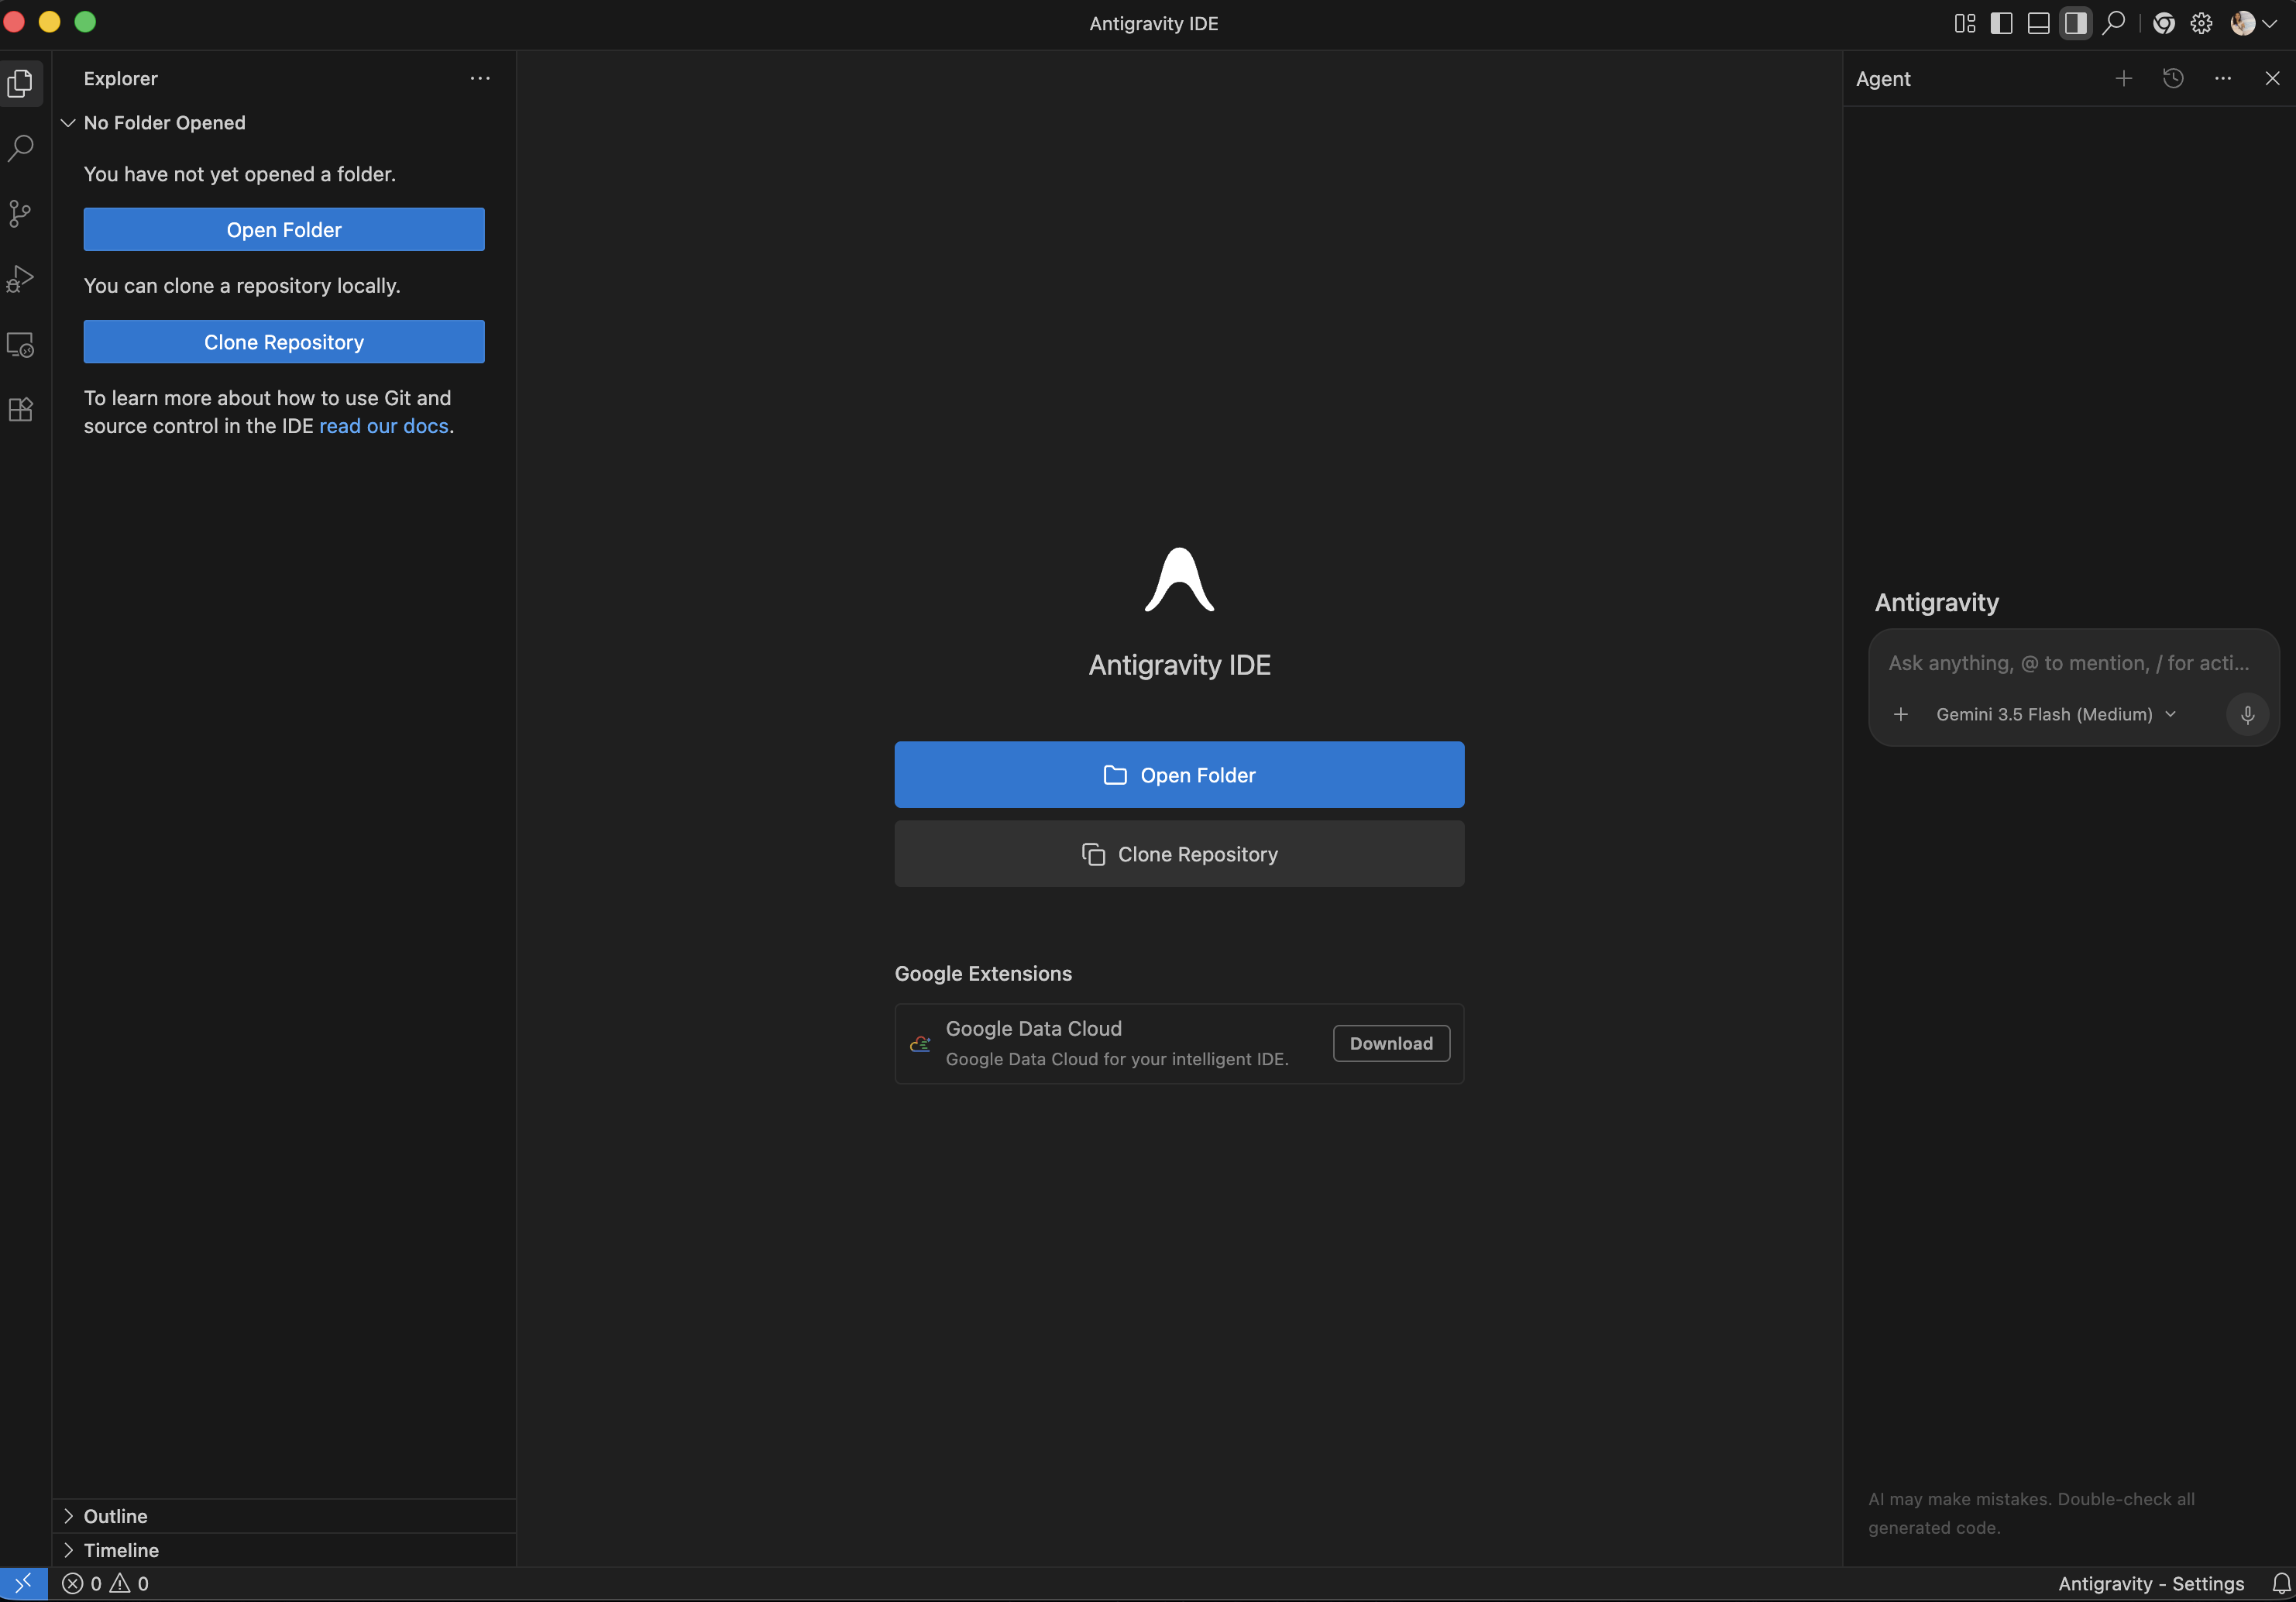The width and height of the screenshot is (2296, 1602).
Task: Open Agent panel more options ellipsis
Action: click(2223, 78)
